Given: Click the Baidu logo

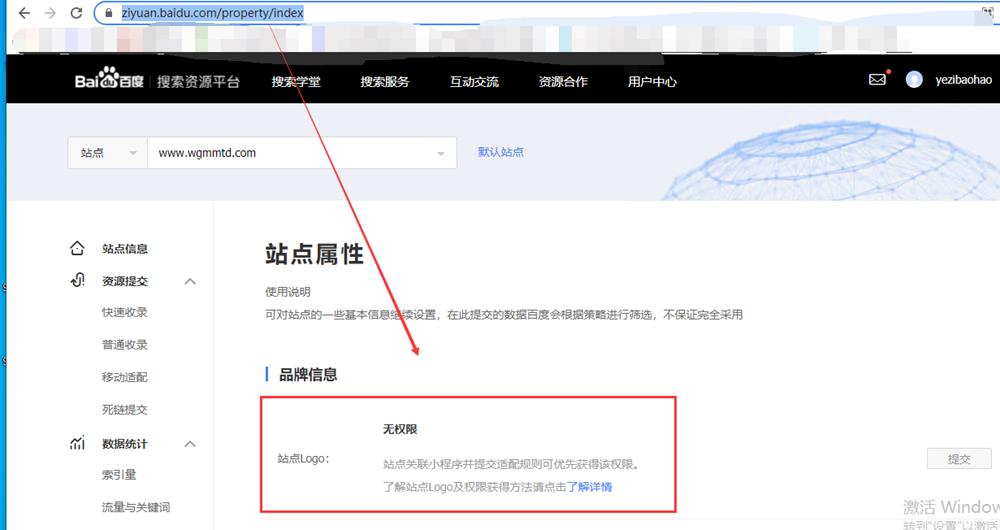Looking at the screenshot, I should (x=110, y=81).
